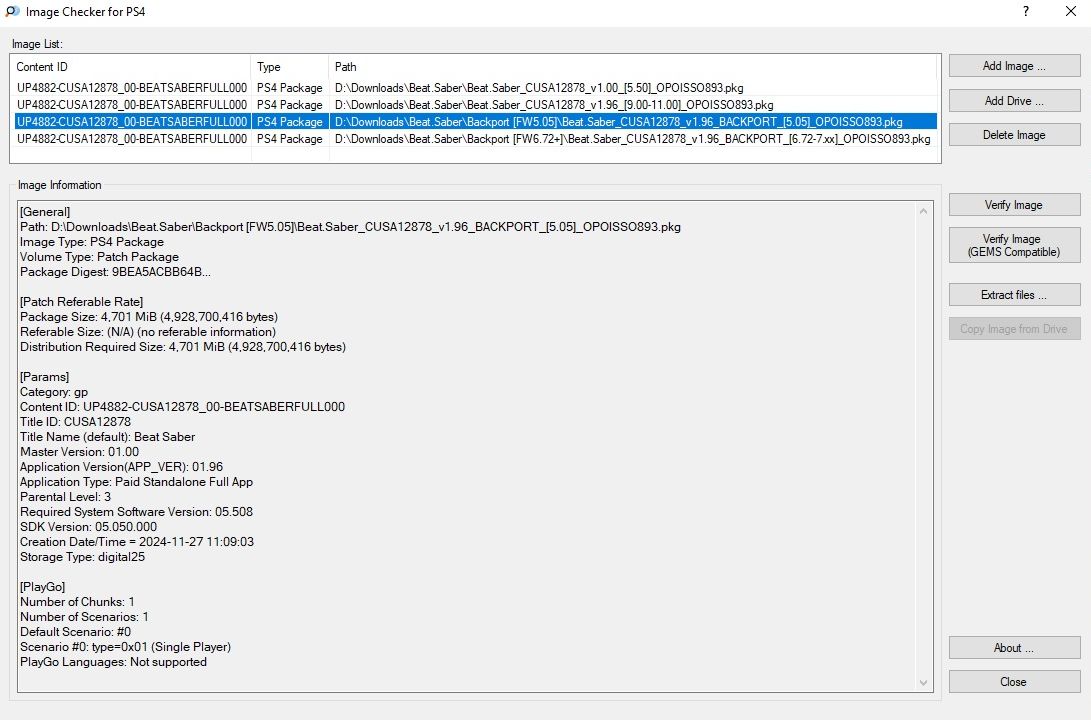Select the BACKPORT [6.72-7.xx] package row
This screenshot has width=1091, height=720.
point(632,139)
